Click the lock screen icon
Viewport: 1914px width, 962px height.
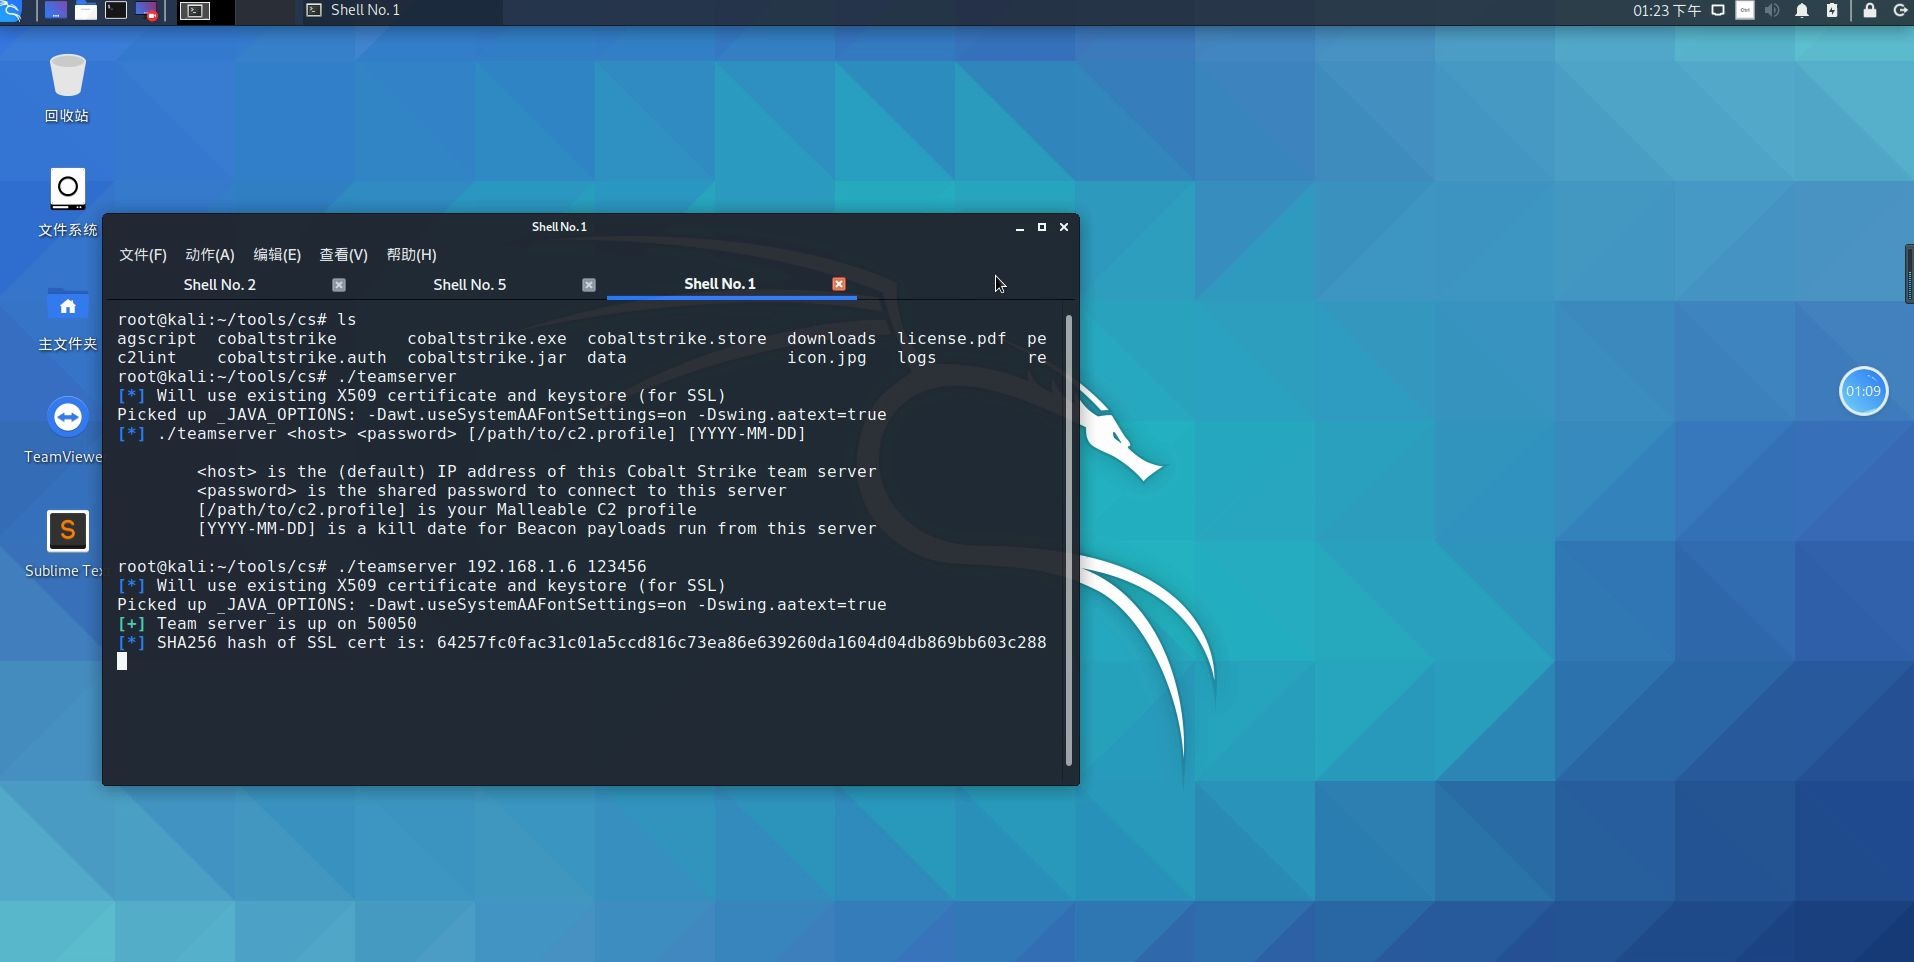point(1869,11)
